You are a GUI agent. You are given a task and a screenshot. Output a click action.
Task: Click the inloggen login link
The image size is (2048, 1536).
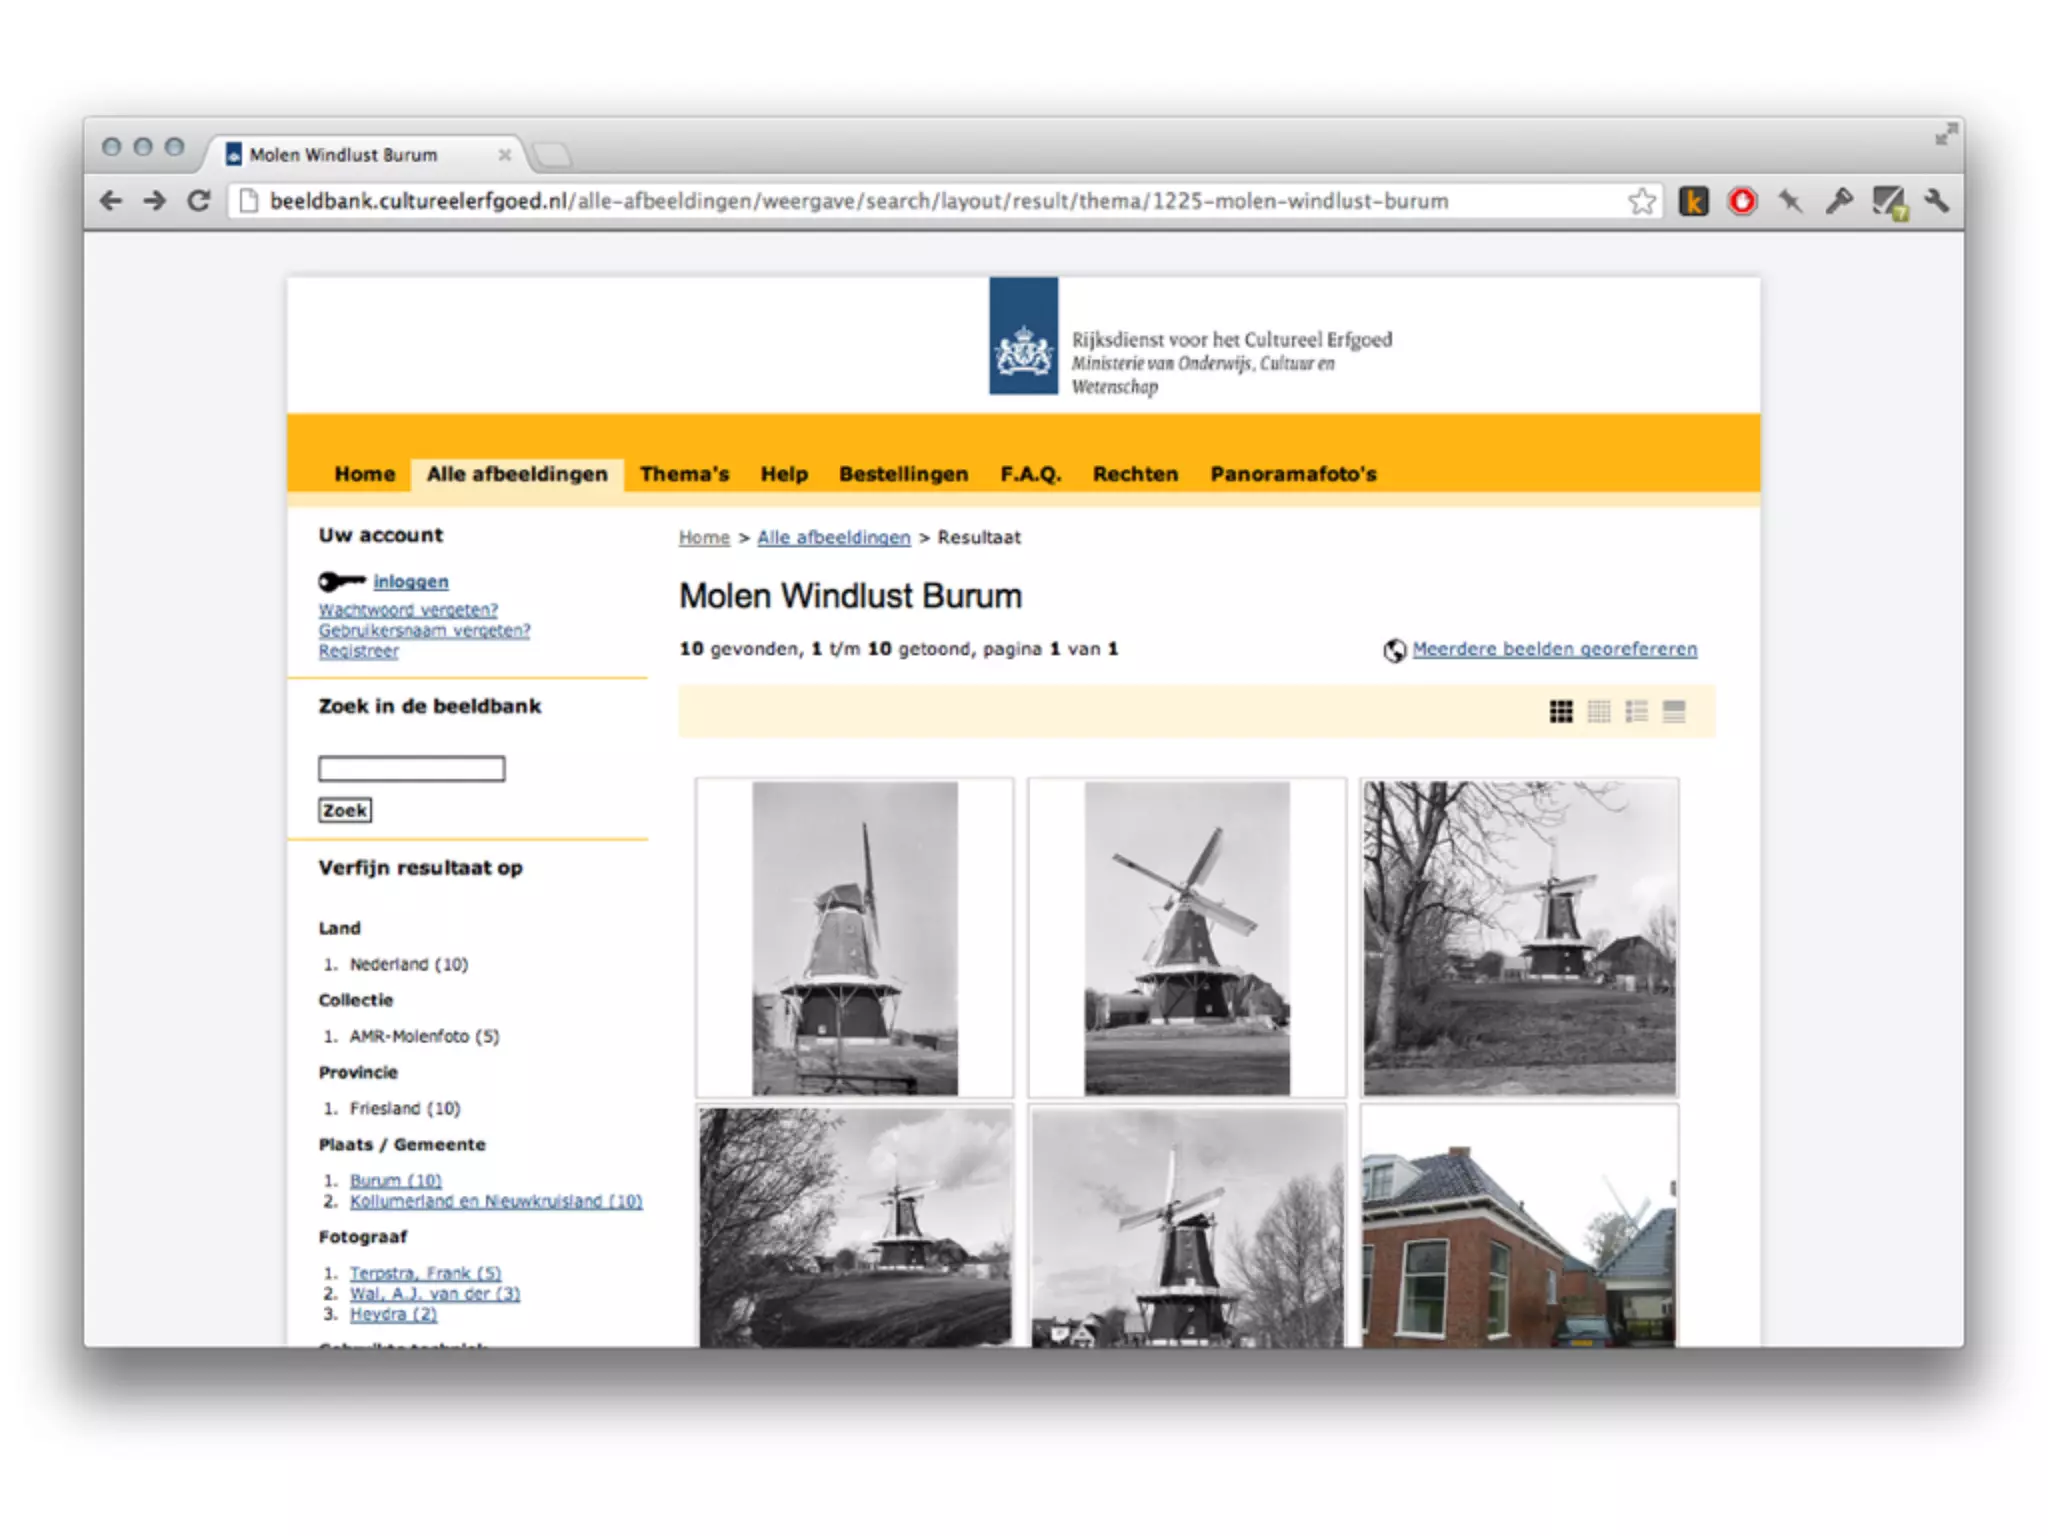click(x=410, y=582)
